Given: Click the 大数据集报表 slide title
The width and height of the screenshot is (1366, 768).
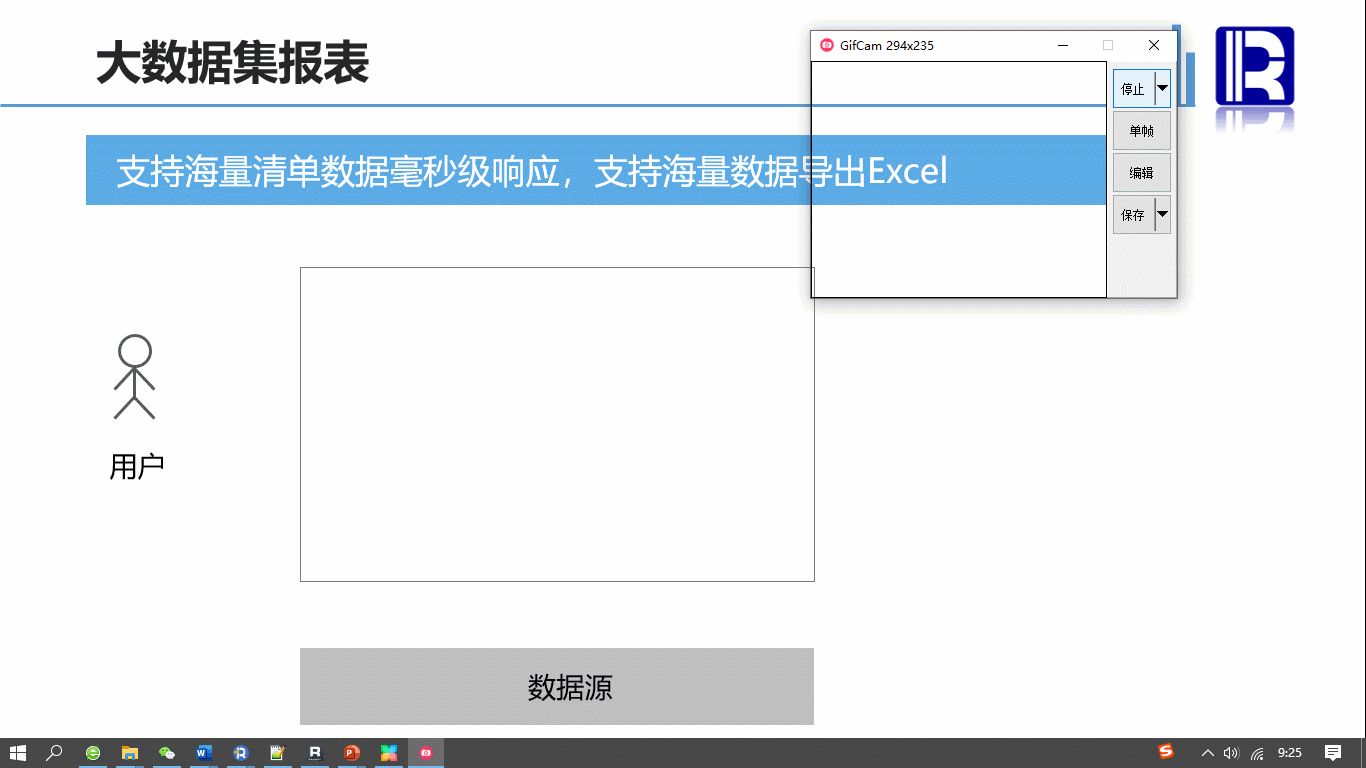Looking at the screenshot, I should tap(233, 63).
